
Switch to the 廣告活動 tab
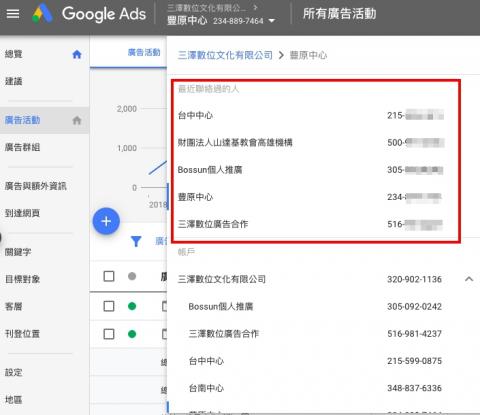point(144,52)
